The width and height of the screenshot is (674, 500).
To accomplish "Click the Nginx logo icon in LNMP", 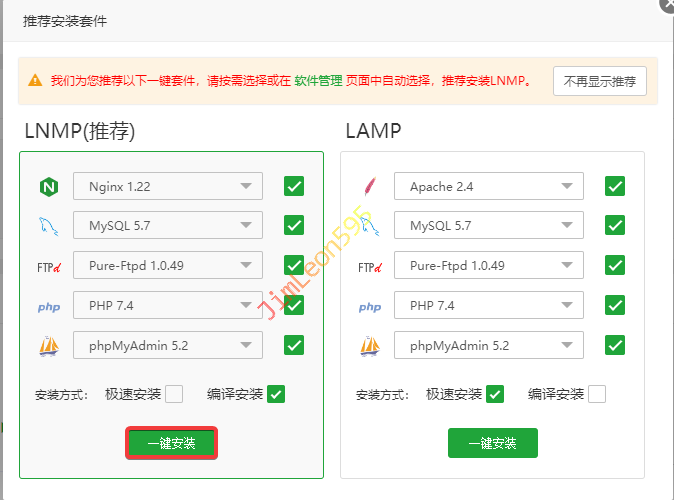I will [x=49, y=187].
